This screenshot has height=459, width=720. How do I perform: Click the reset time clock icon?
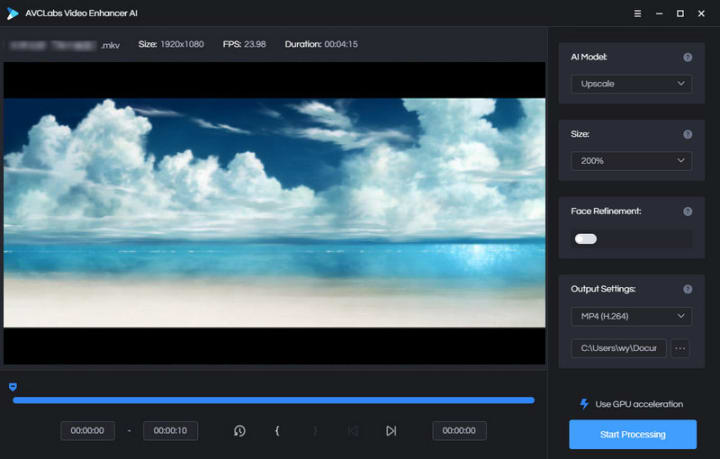coord(240,431)
